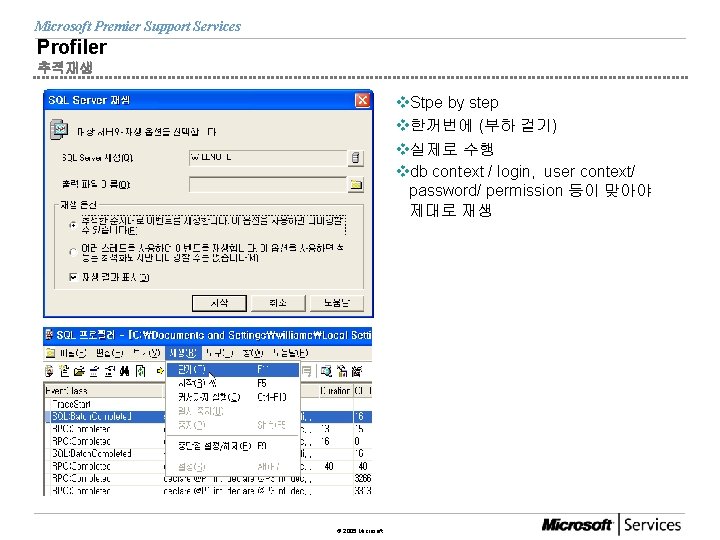Click last icon on Profiler toolbar
This screenshot has width=720, height=540.
pyautogui.click(x=357, y=371)
